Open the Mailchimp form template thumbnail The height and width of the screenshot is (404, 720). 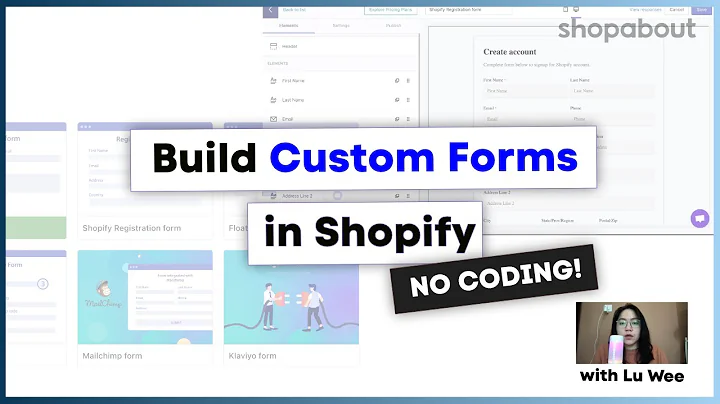pos(145,297)
